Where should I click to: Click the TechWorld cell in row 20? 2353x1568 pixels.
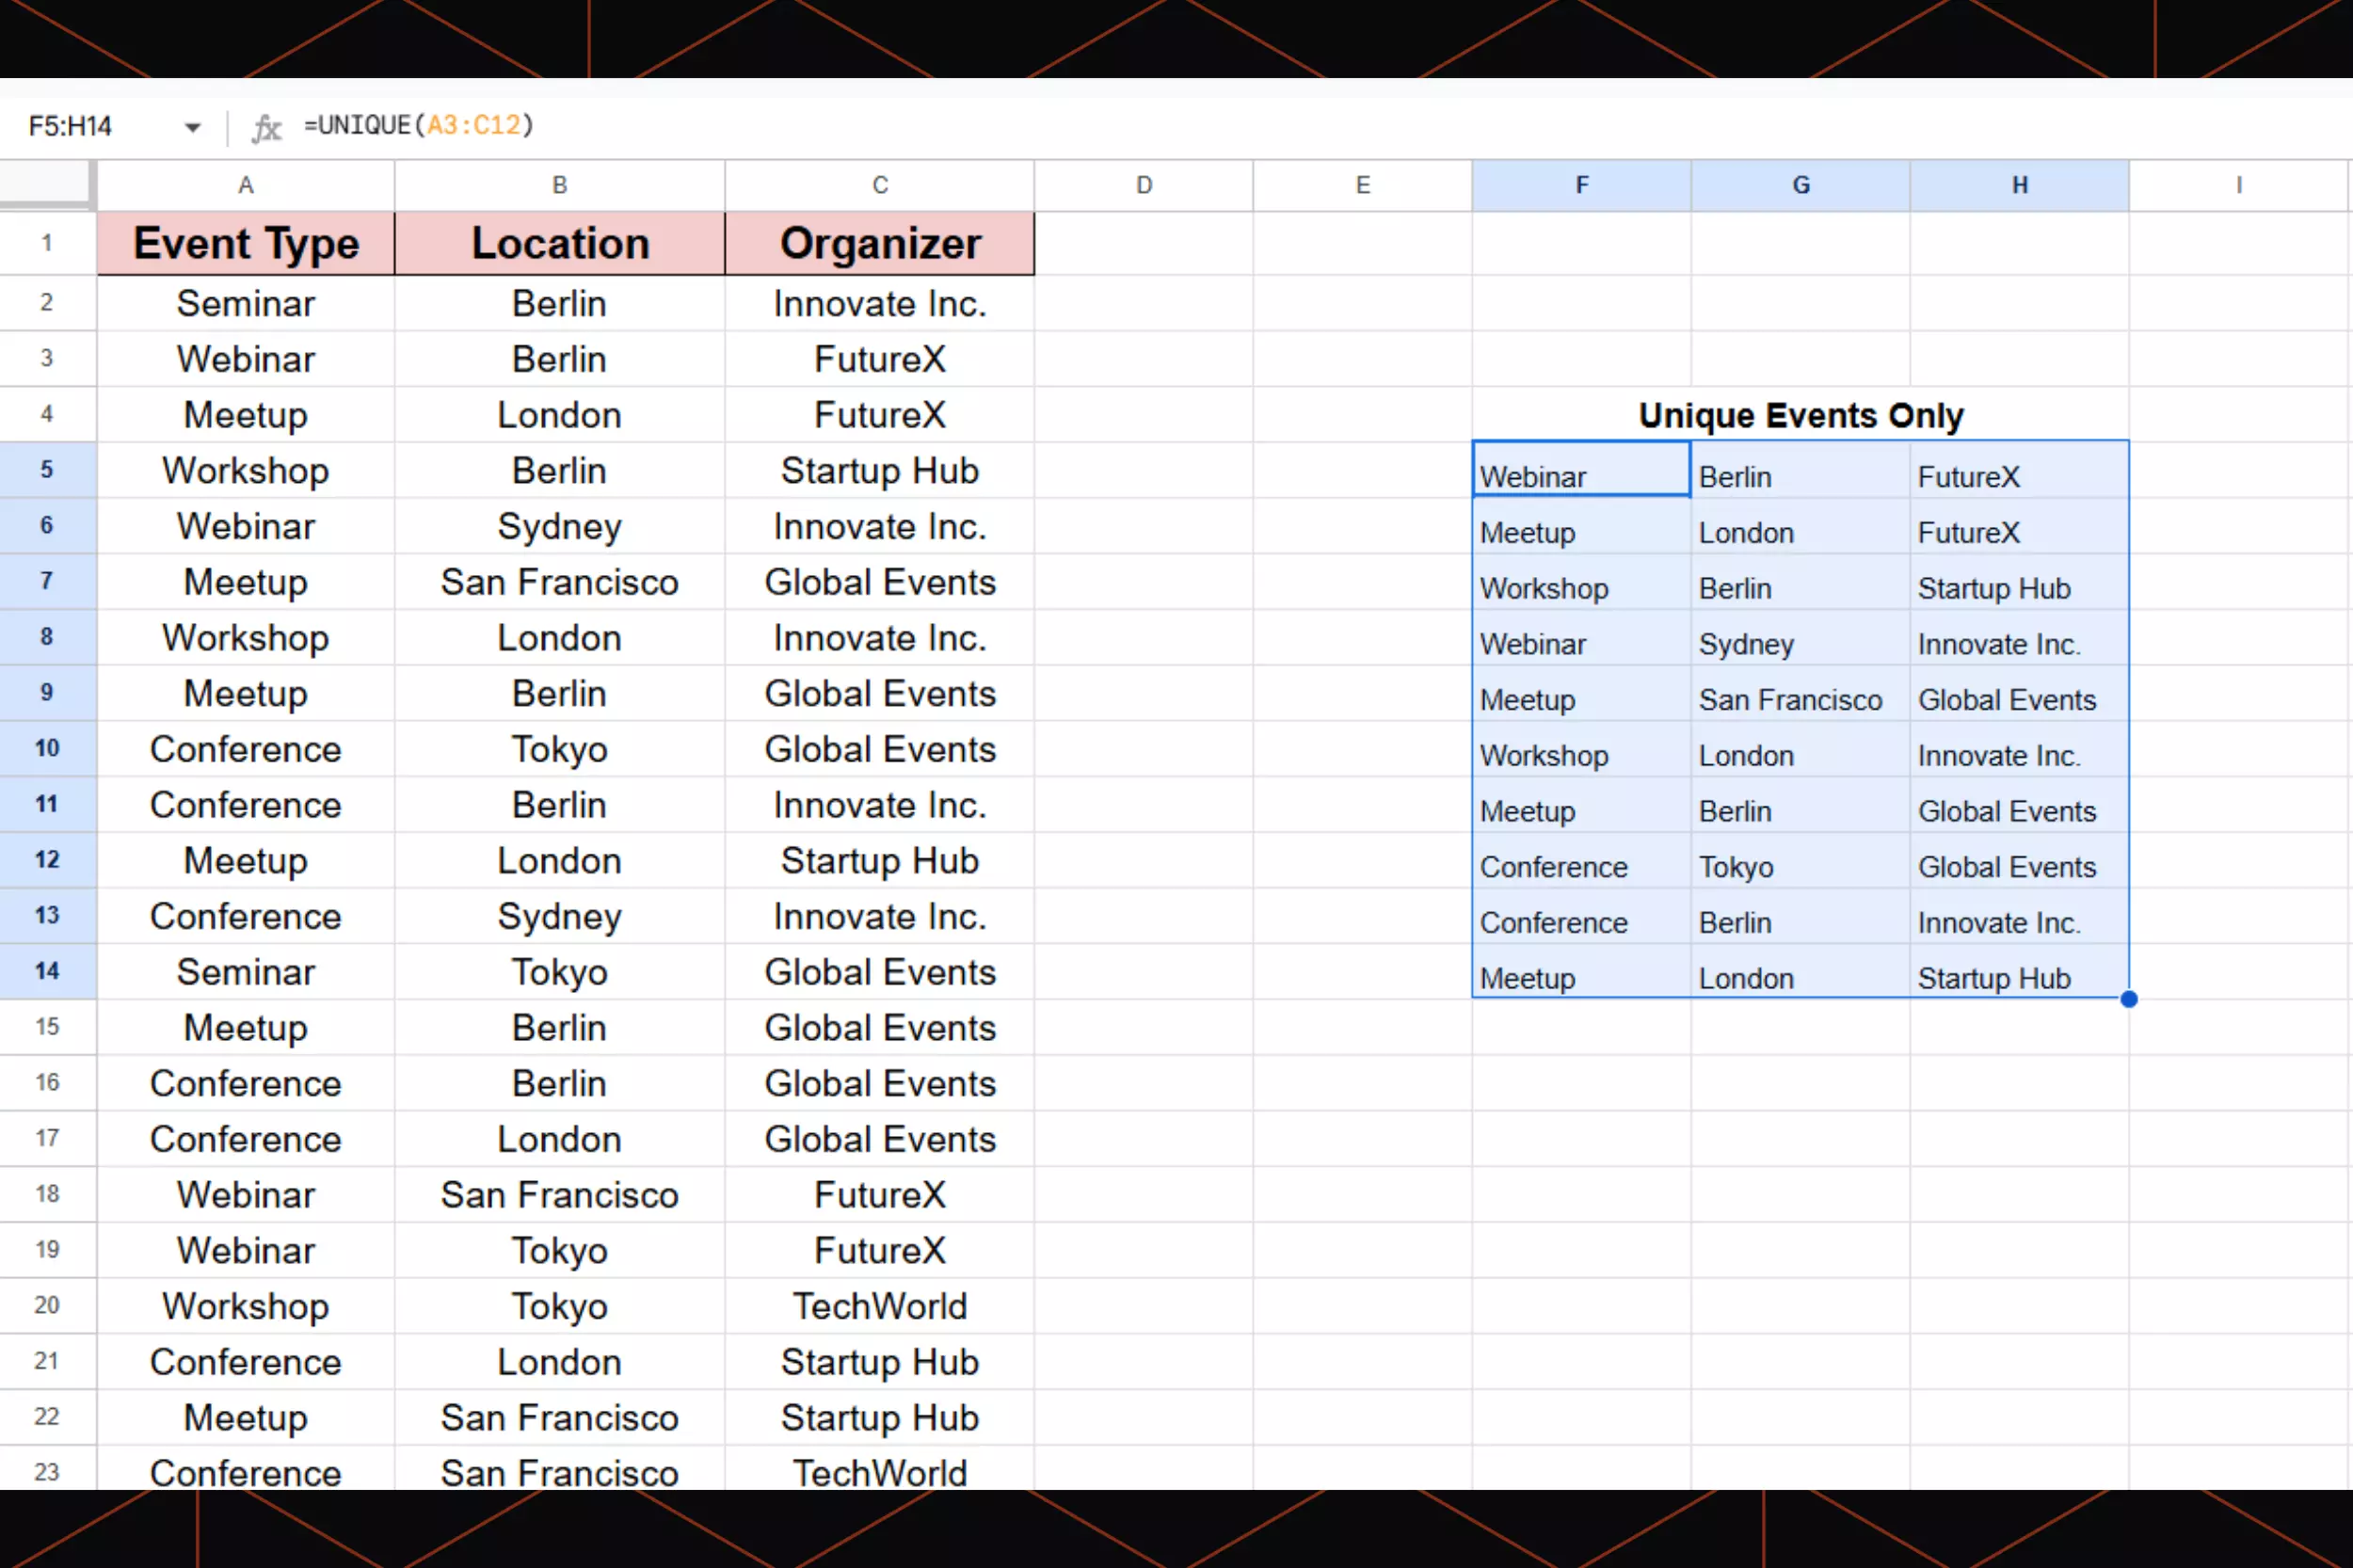point(879,1306)
